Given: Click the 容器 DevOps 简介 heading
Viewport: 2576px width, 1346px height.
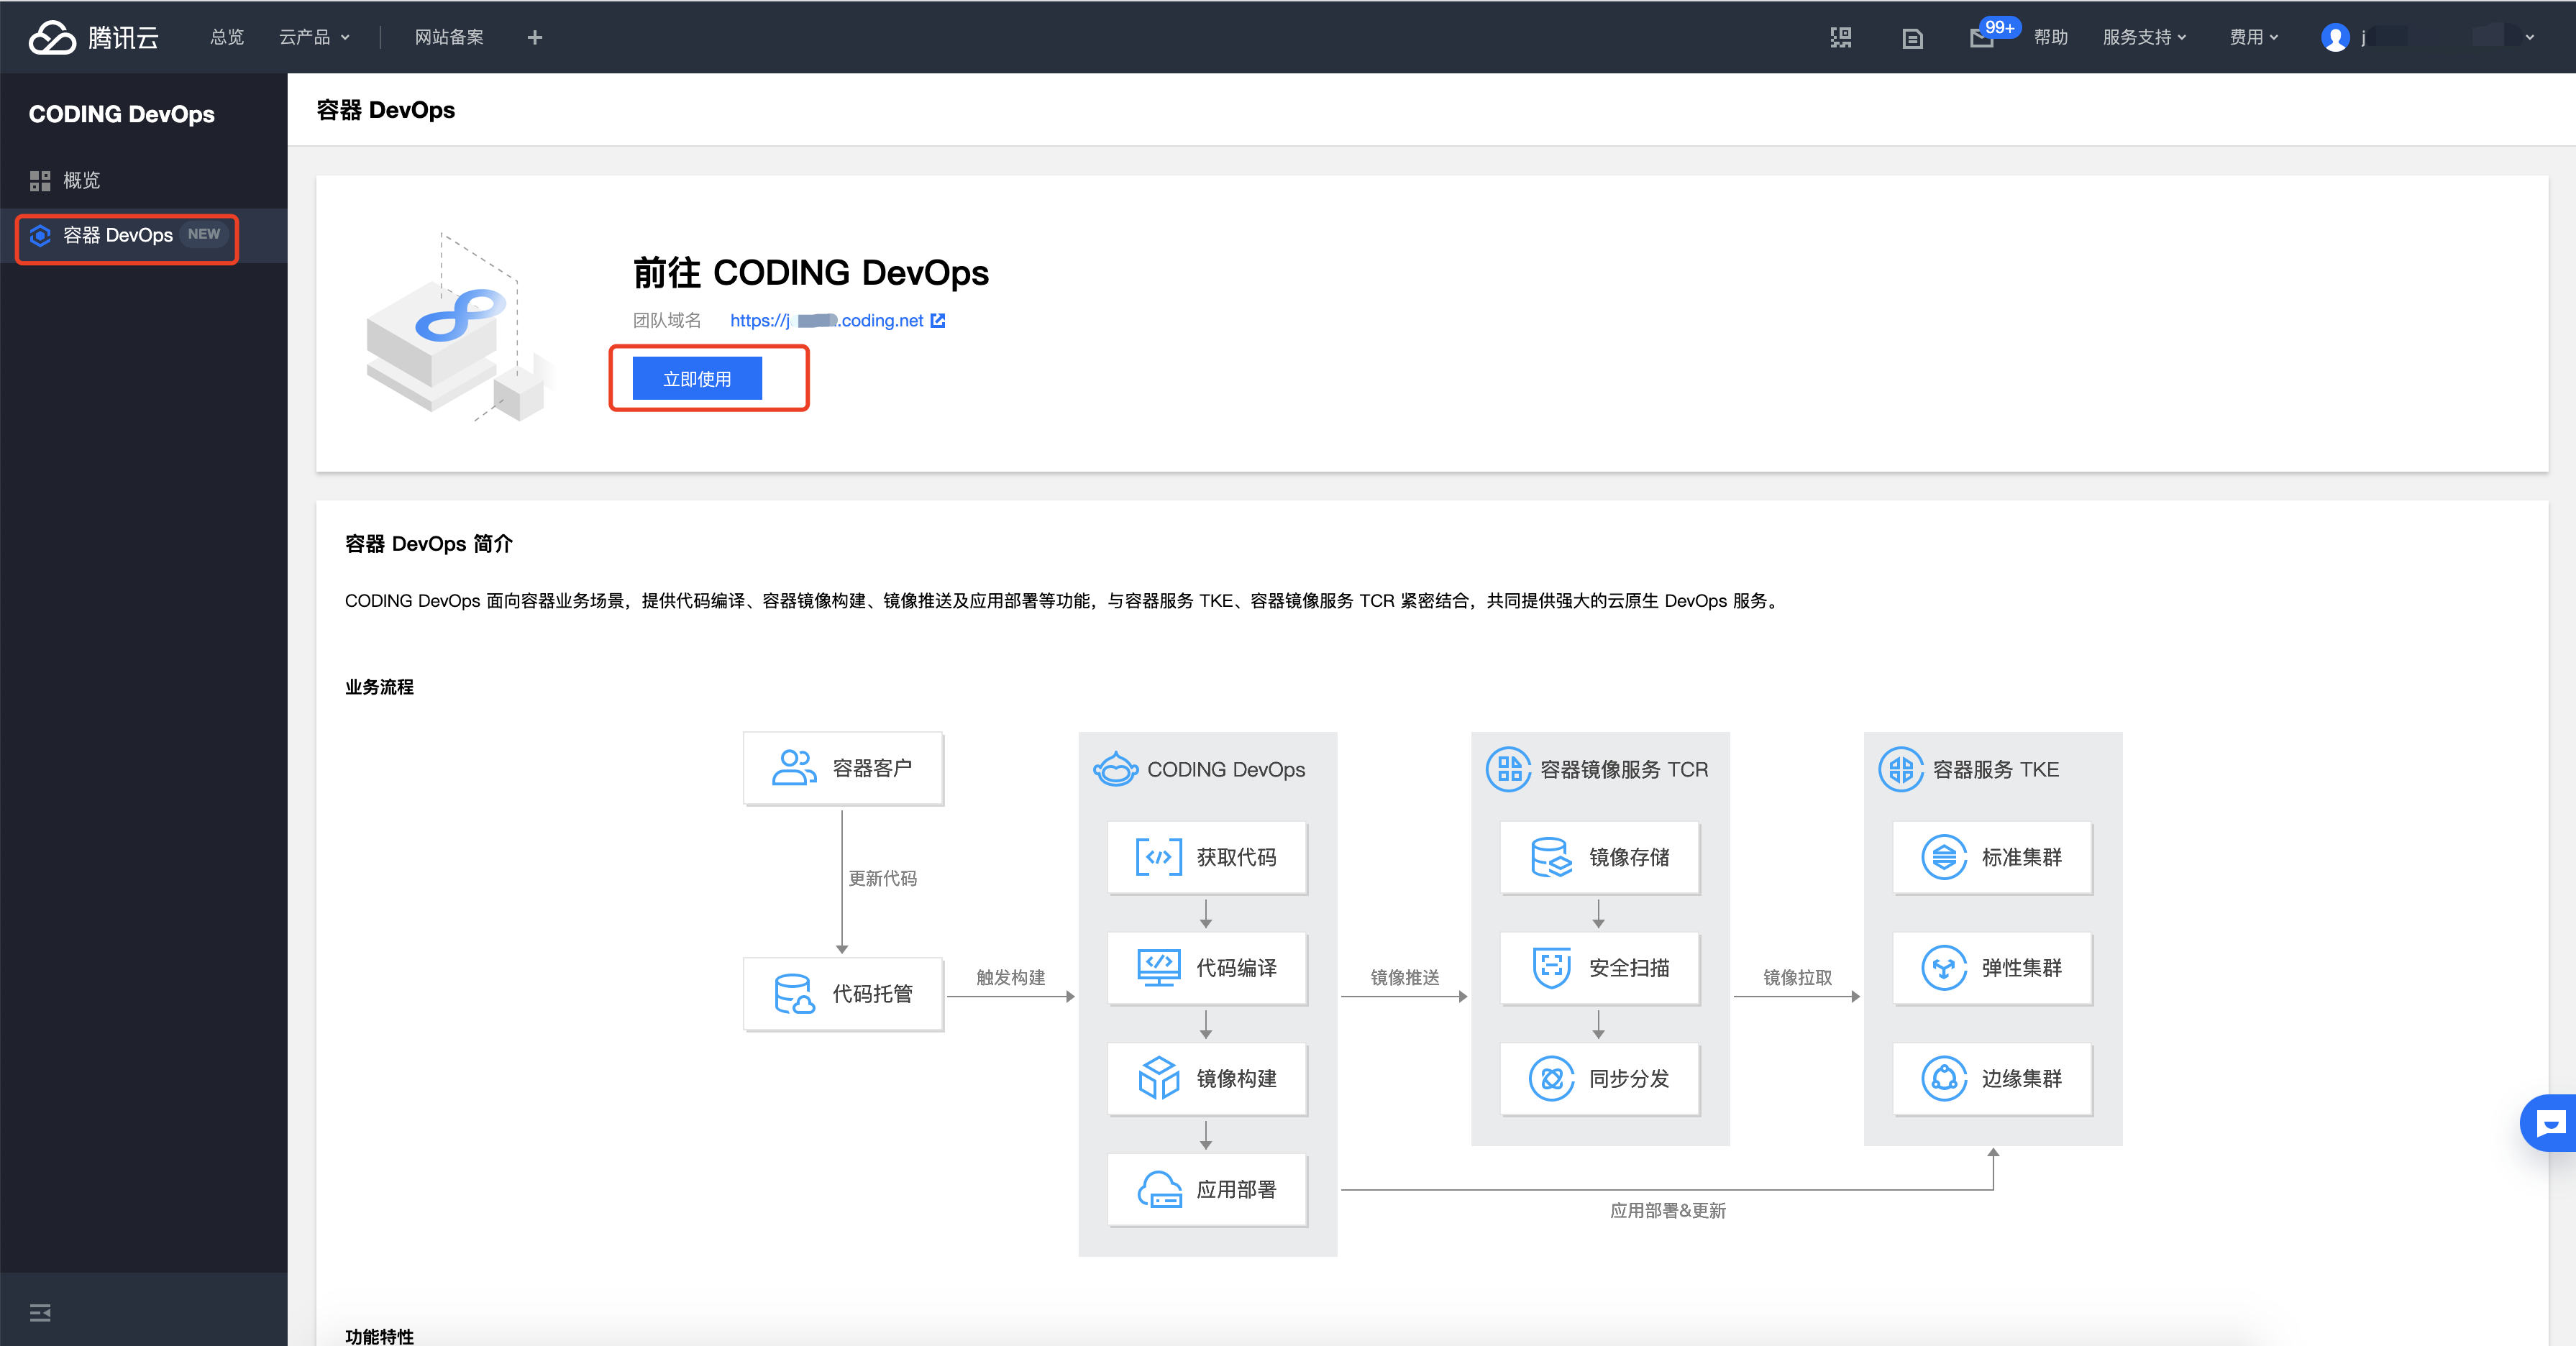Looking at the screenshot, I should [x=428, y=544].
